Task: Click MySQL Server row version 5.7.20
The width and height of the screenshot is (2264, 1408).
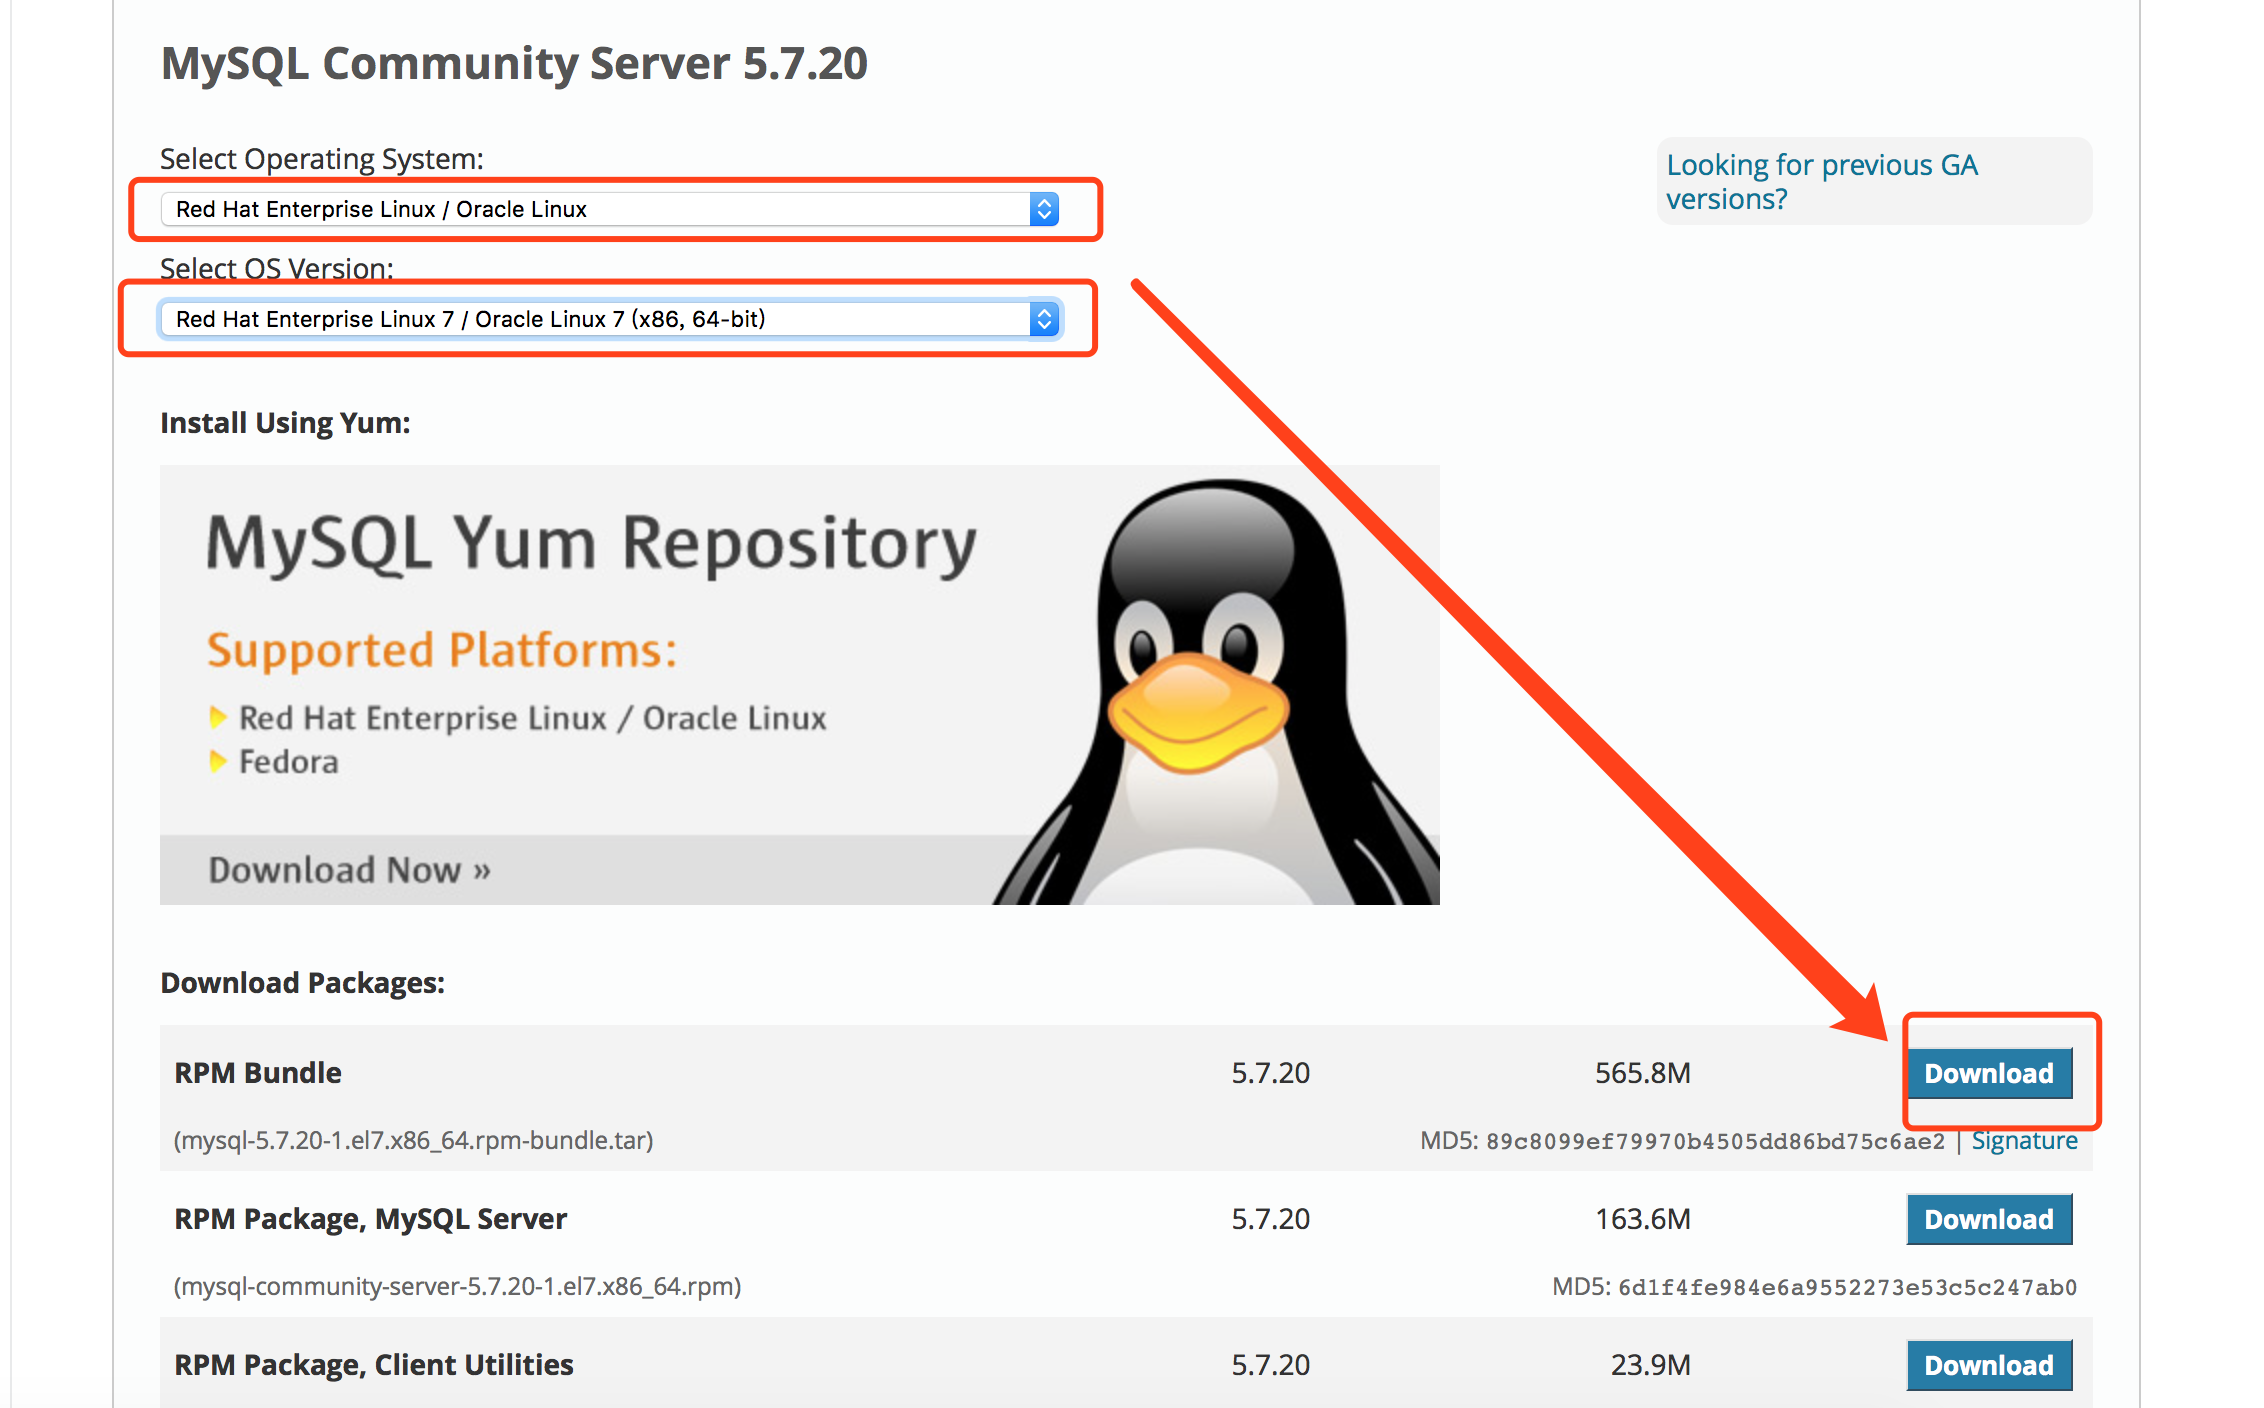Action: coord(1270,1219)
